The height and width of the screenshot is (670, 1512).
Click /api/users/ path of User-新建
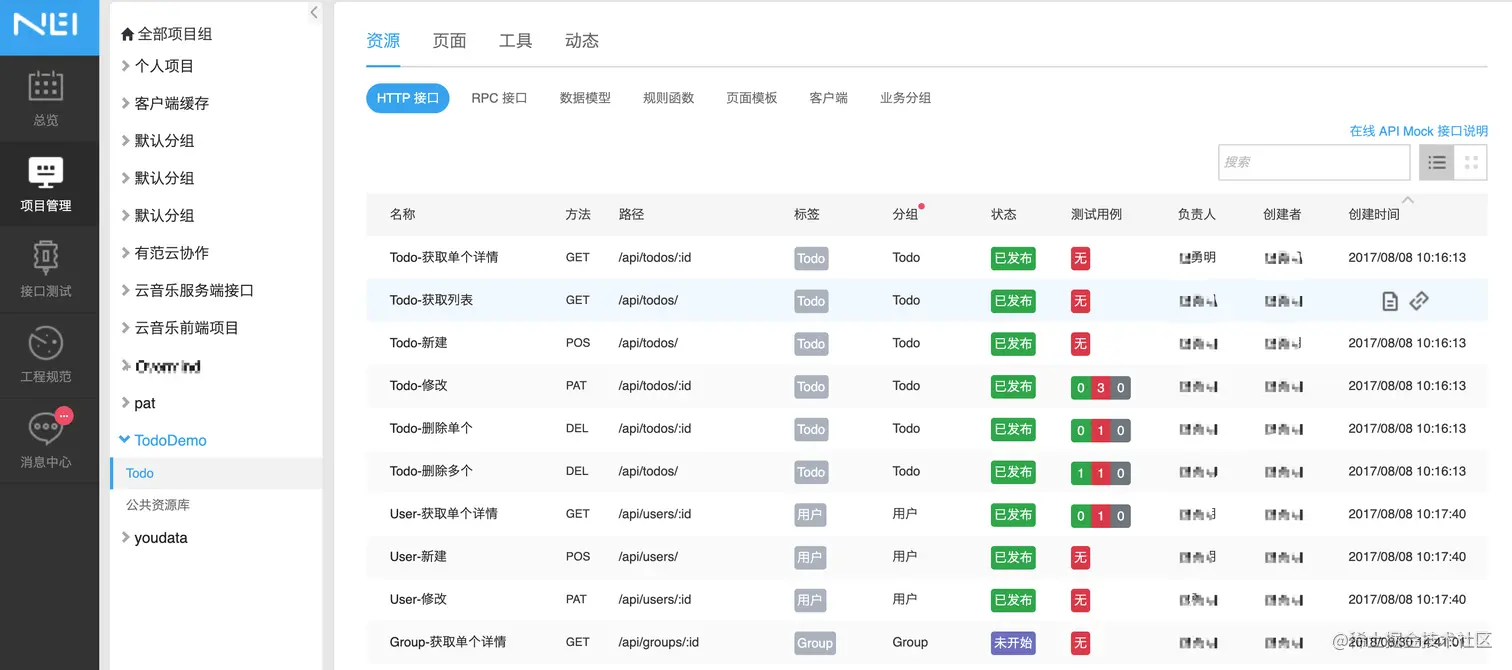648,557
